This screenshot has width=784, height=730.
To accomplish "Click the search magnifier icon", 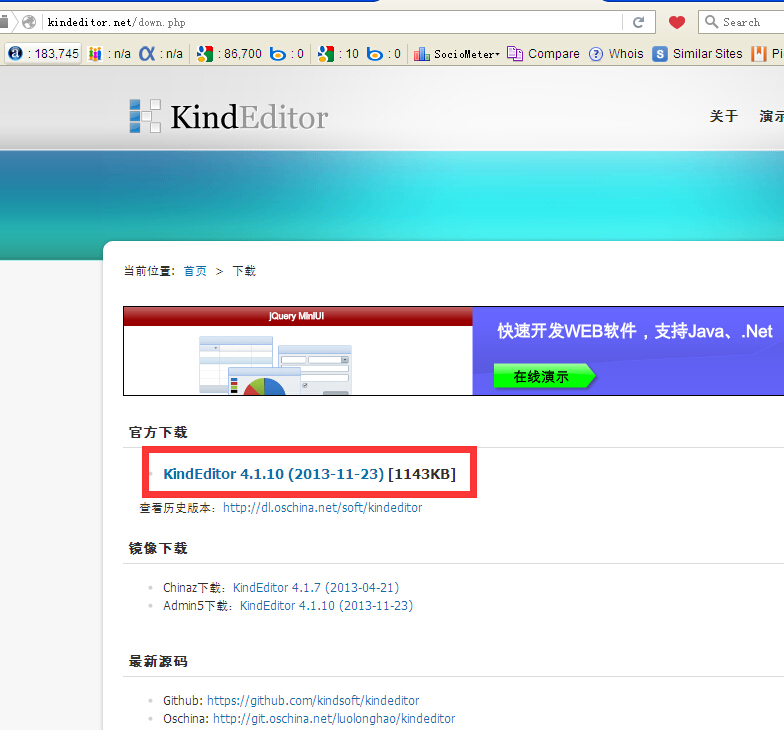I will coord(711,22).
